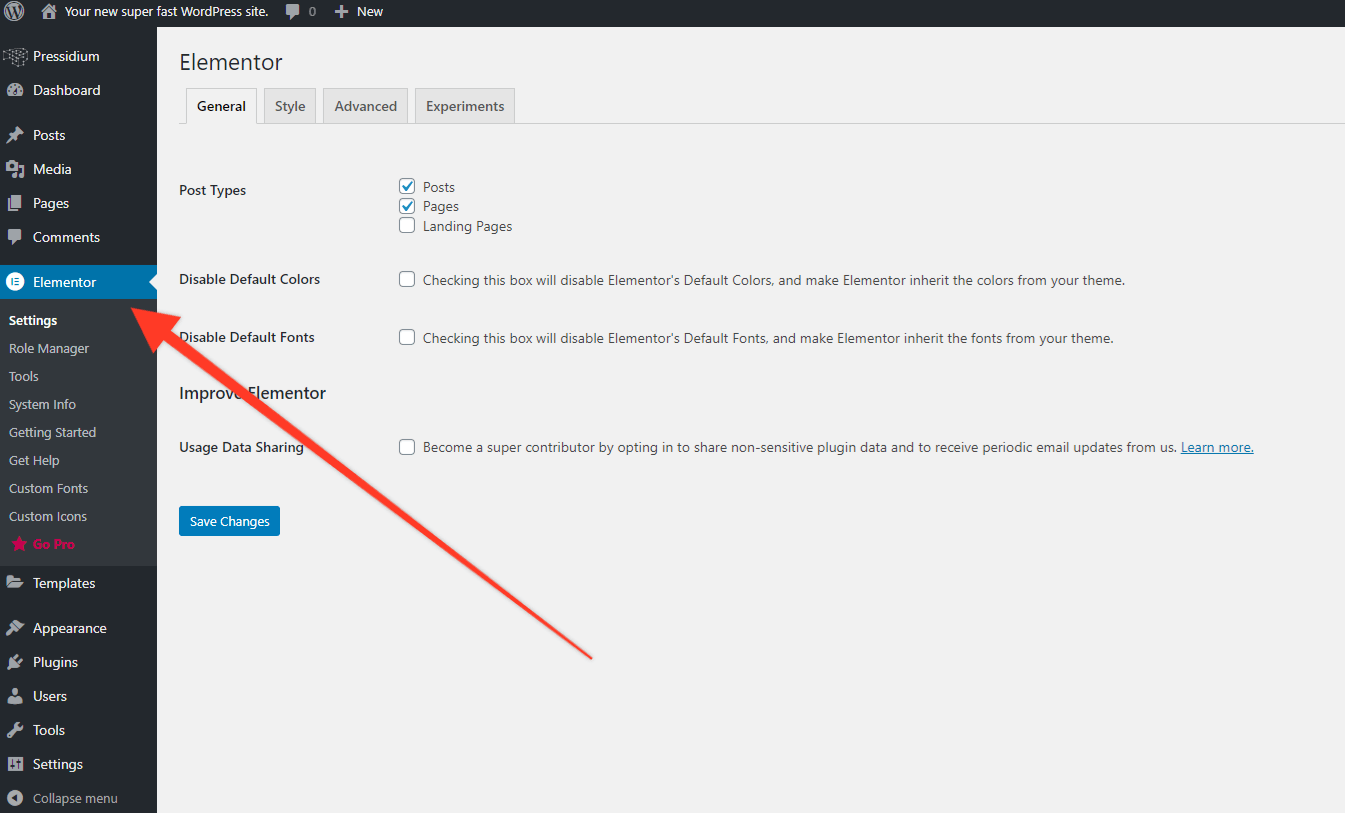Screen dimensions: 1345x813
Task: Open the Settings submenu item under Elementor
Action: pos(33,320)
